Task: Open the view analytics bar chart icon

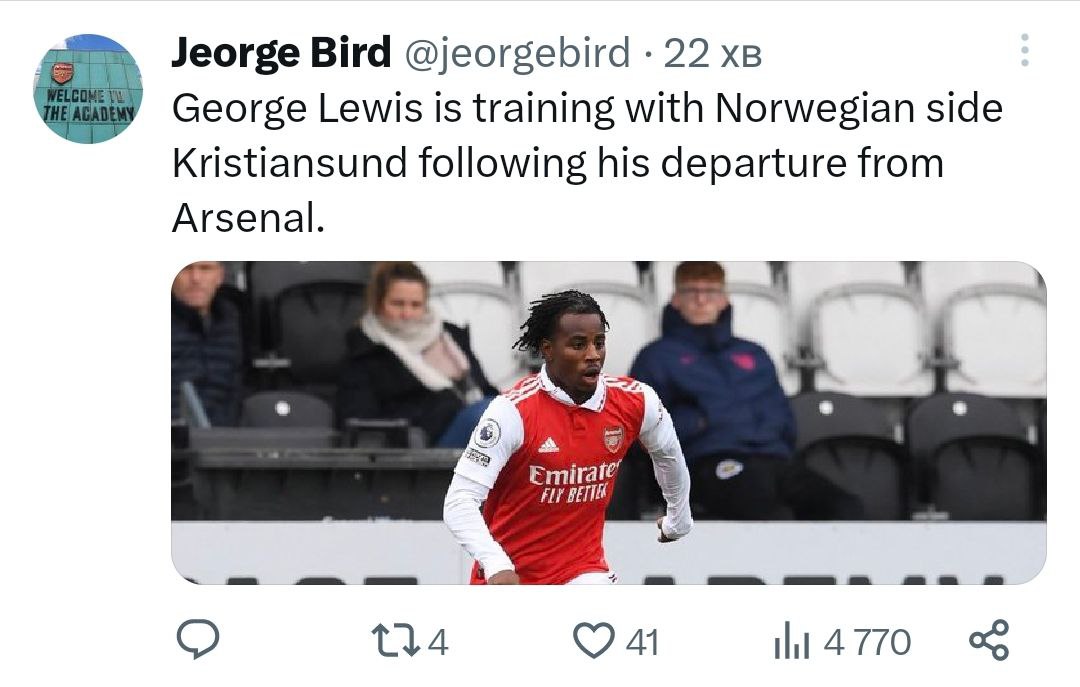Action: [791, 642]
